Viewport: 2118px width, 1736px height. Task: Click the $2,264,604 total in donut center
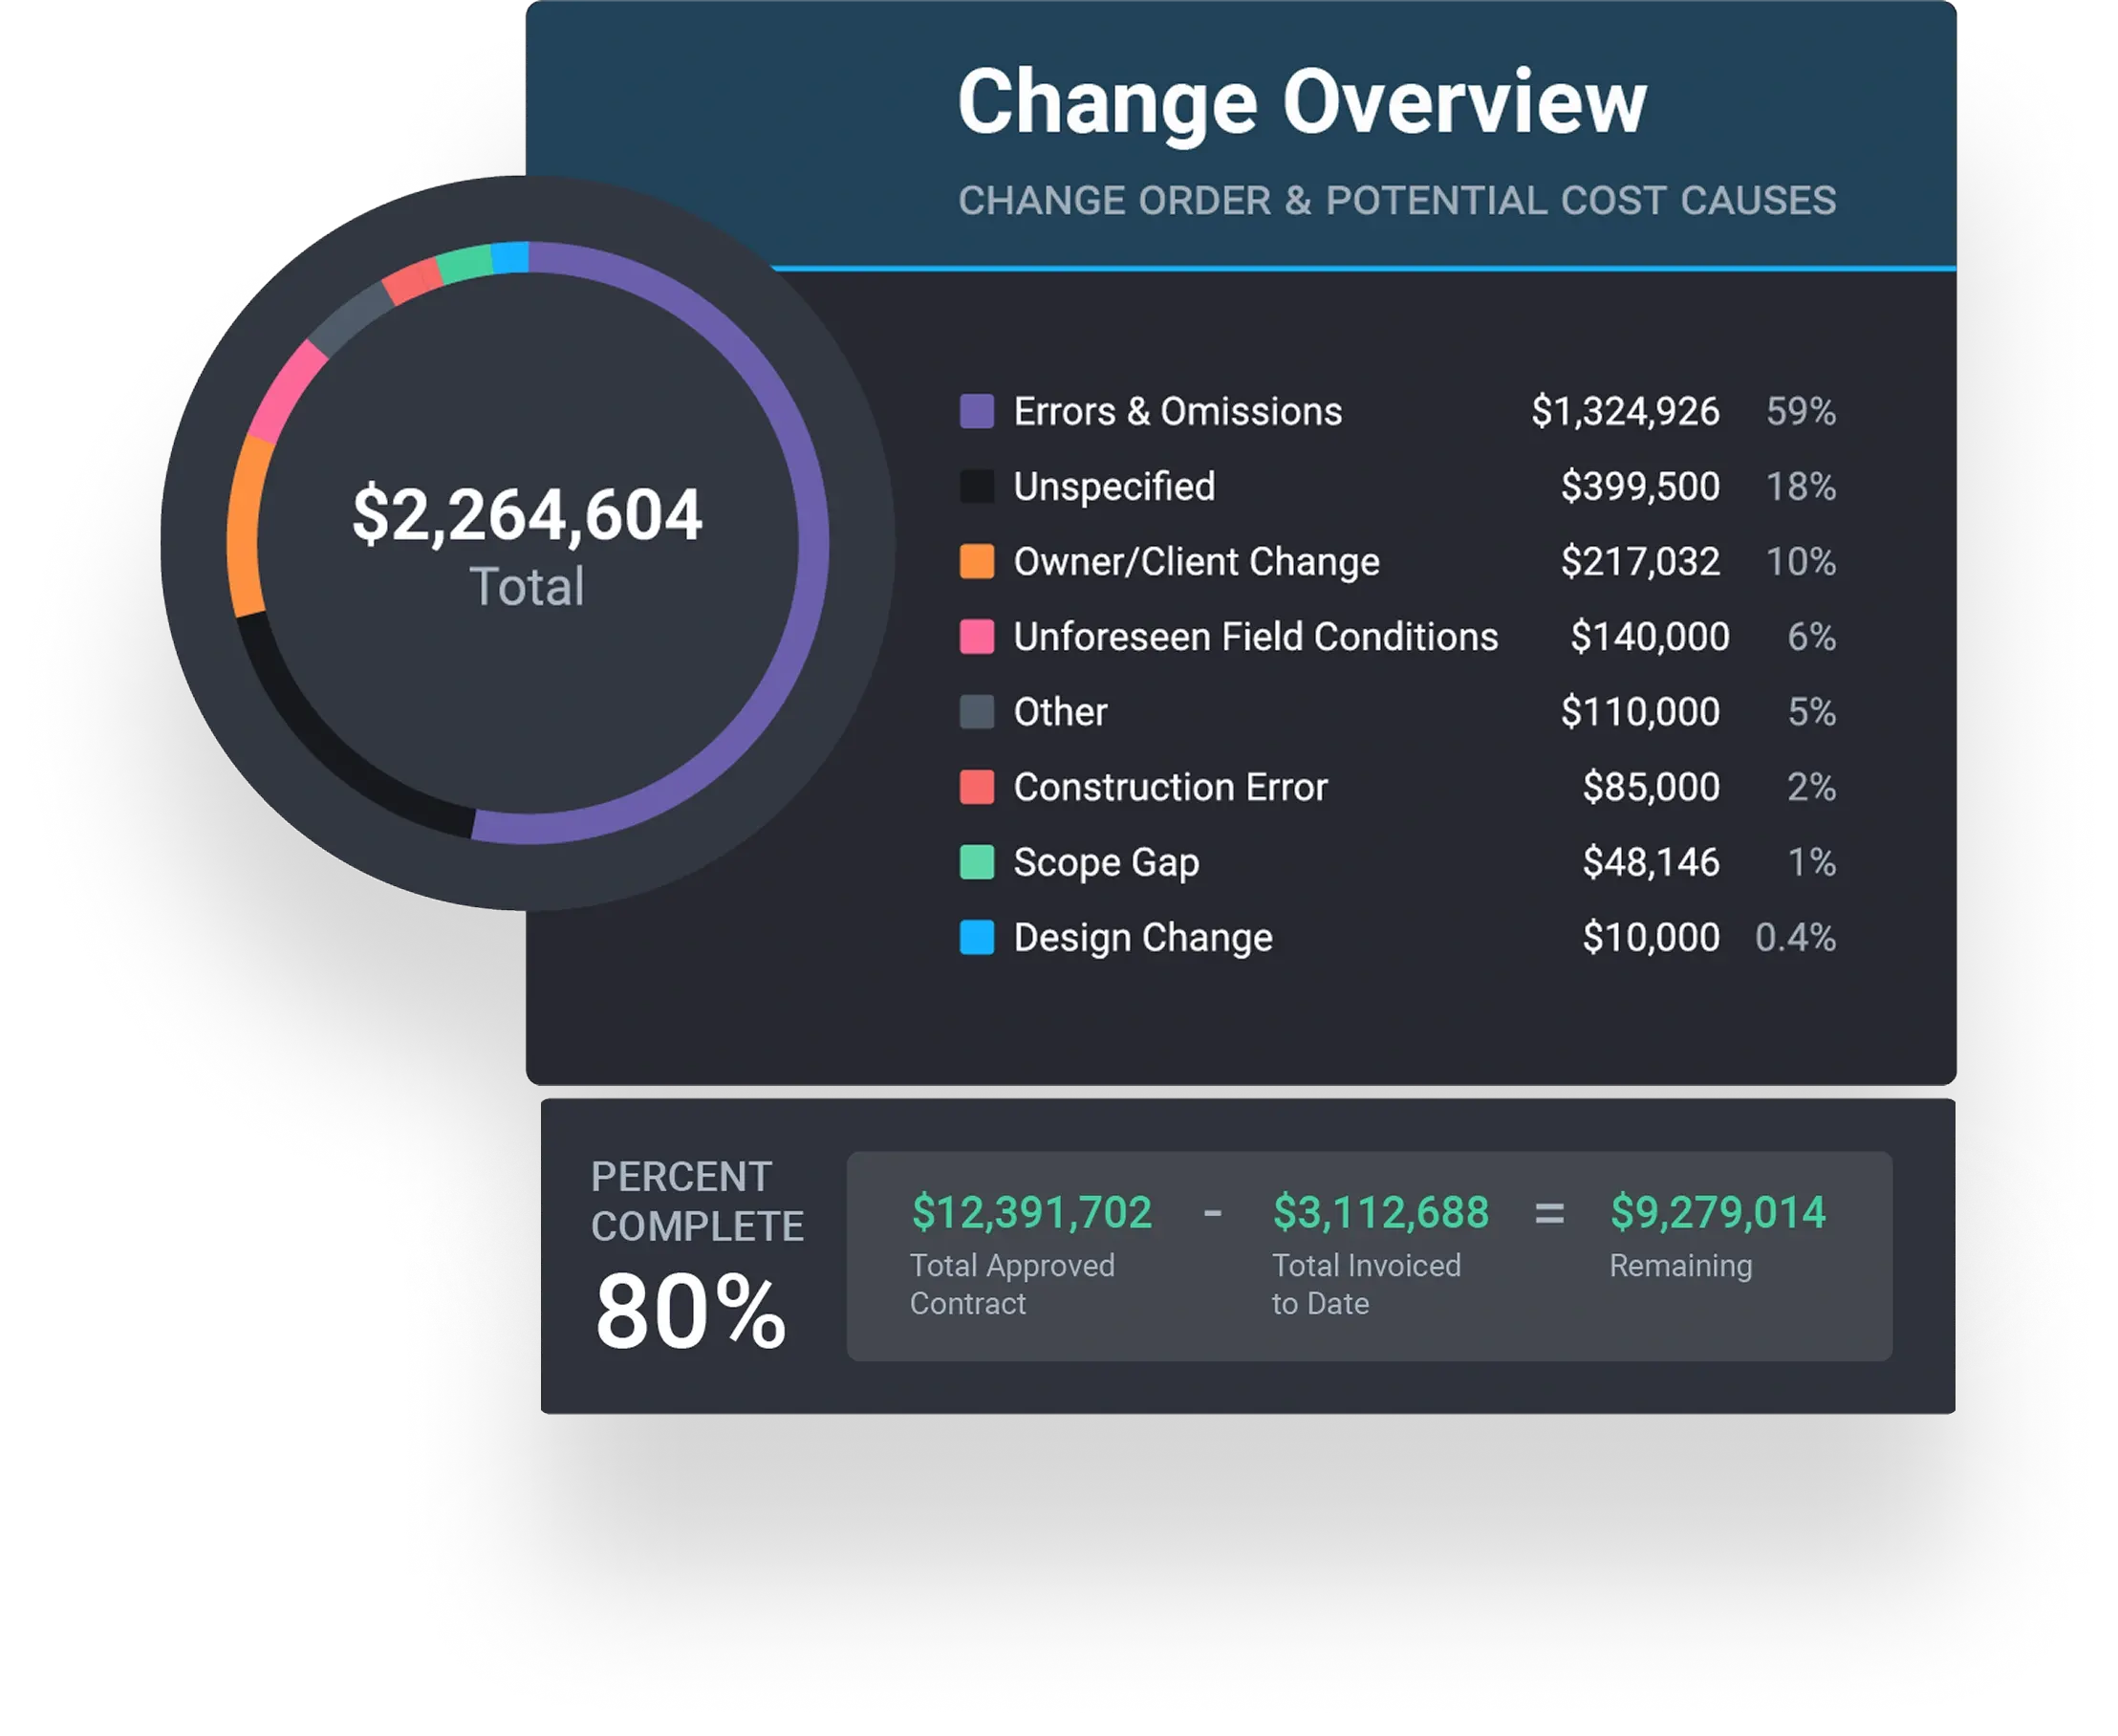point(527,516)
